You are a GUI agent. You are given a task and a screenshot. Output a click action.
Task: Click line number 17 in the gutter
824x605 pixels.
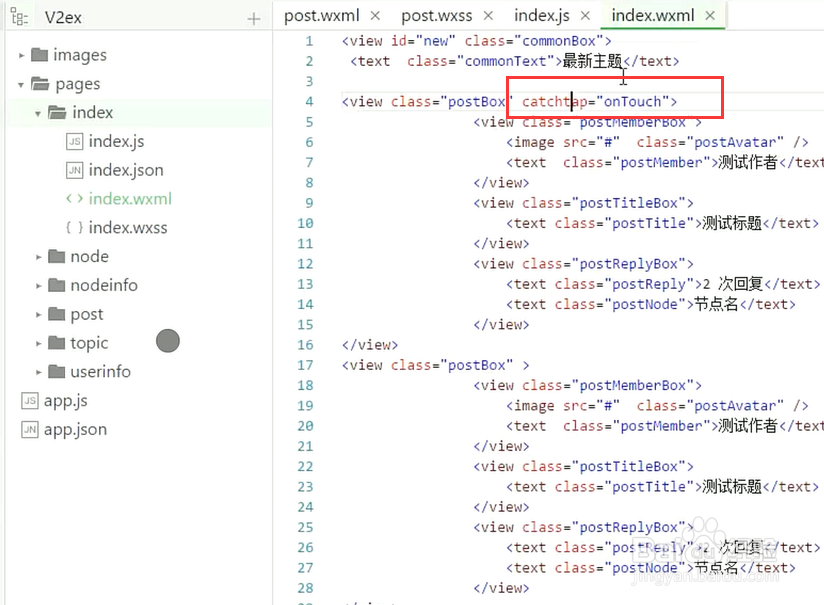click(x=305, y=365)
